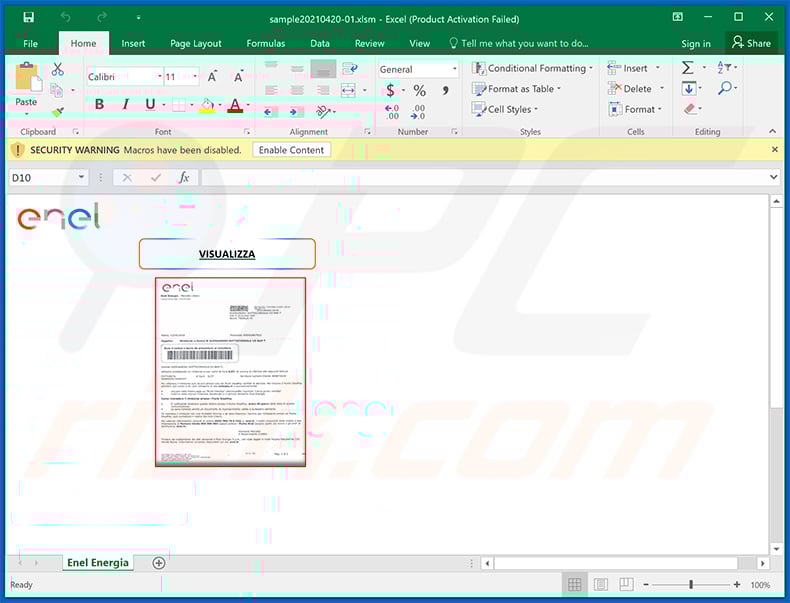
Task: Open Cell Styles gallery
Action: click(505, 109)
